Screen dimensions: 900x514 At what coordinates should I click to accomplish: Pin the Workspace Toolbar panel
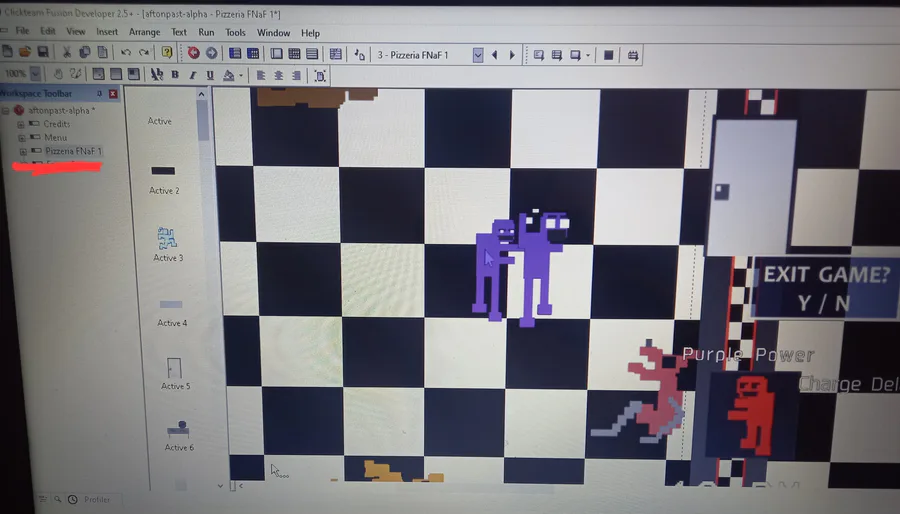coord(99,94)
